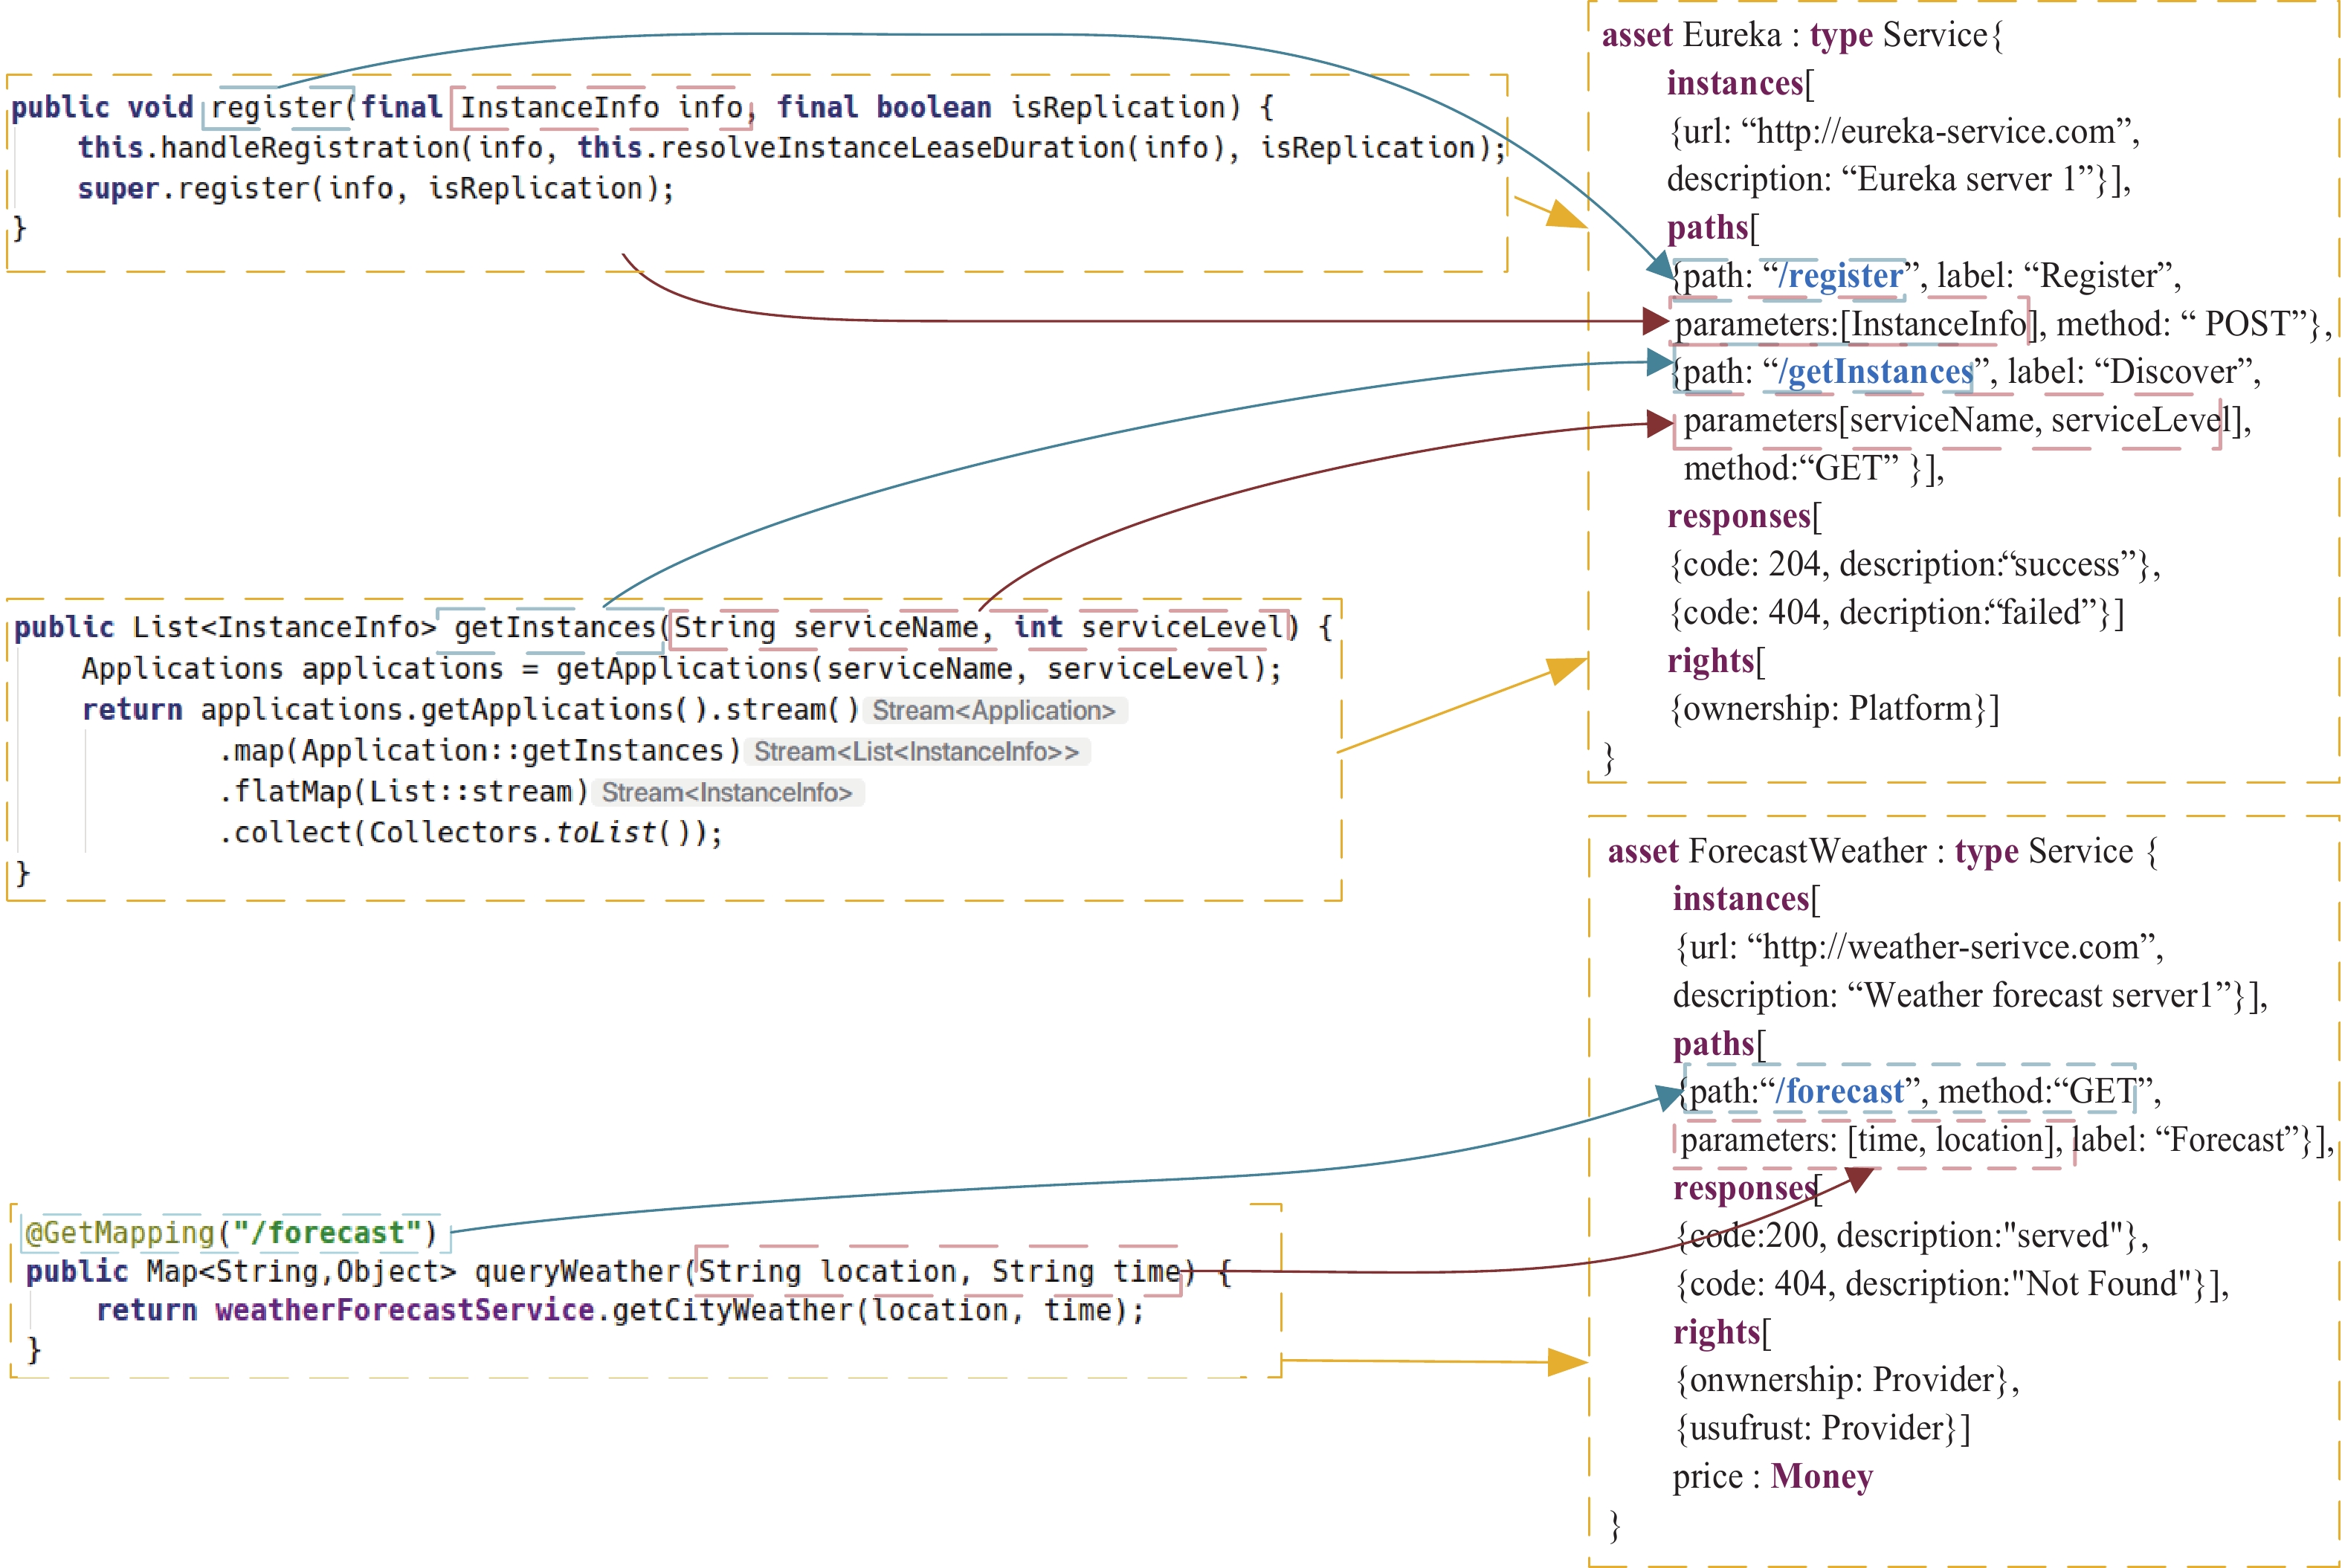This screenshot has height=1568, width=2342.
Task: Click "description: “Eureka server 1”" line
Action: (1899, 179)
